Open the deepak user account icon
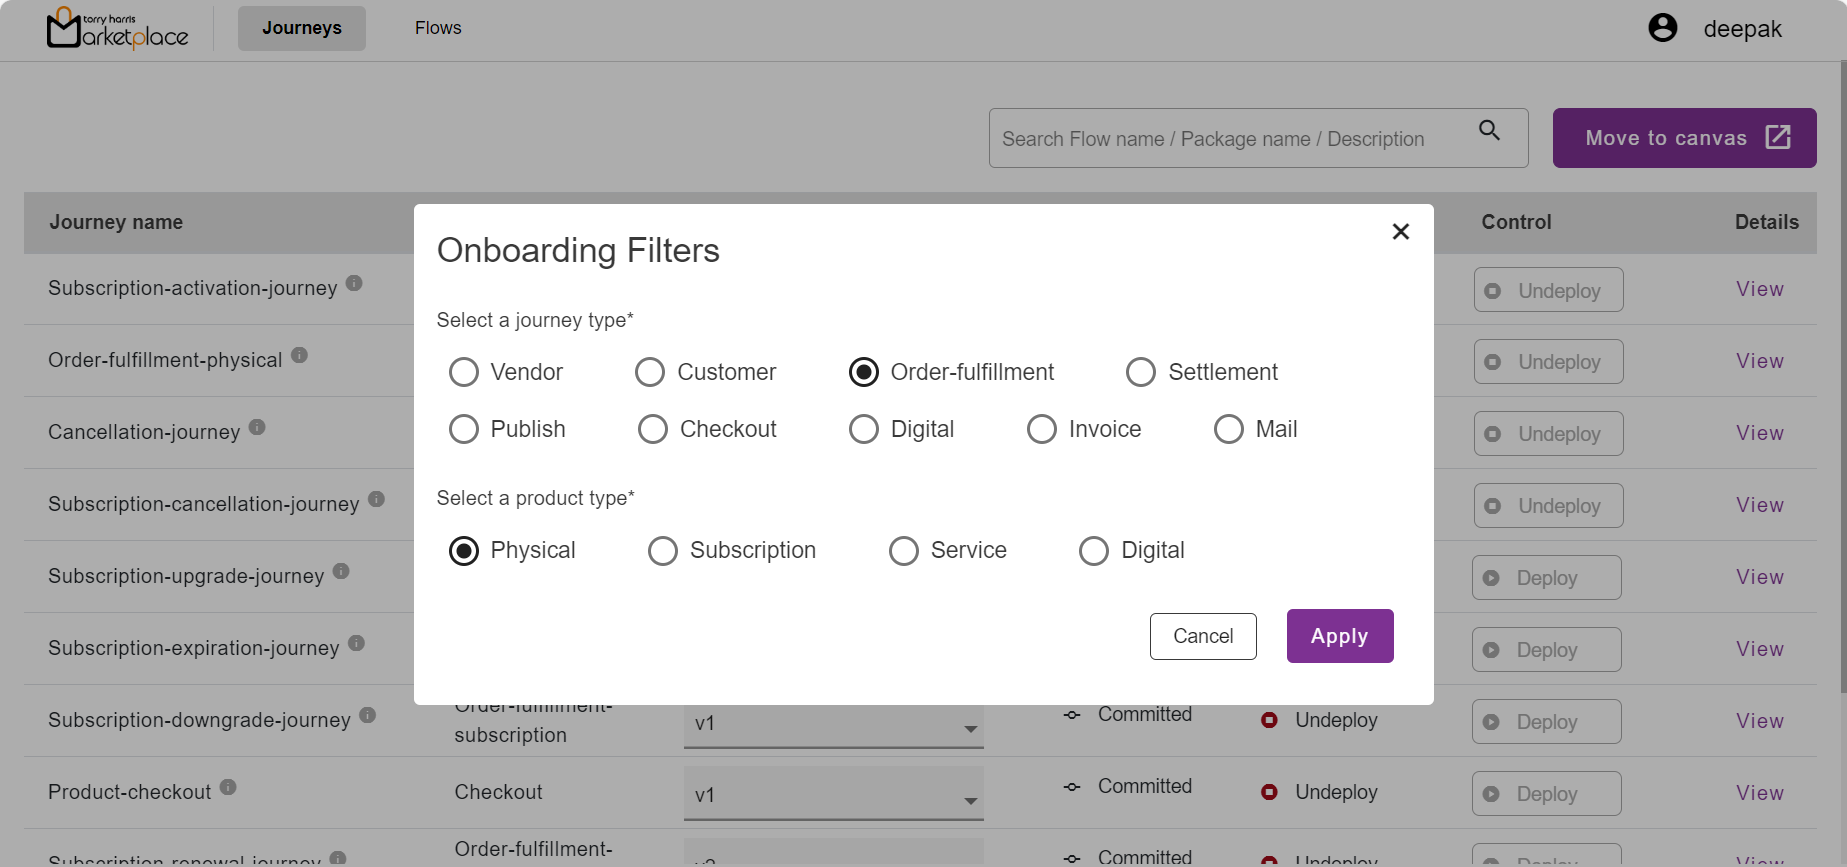The image size is (1847, 867). (x=1662, y=28)
